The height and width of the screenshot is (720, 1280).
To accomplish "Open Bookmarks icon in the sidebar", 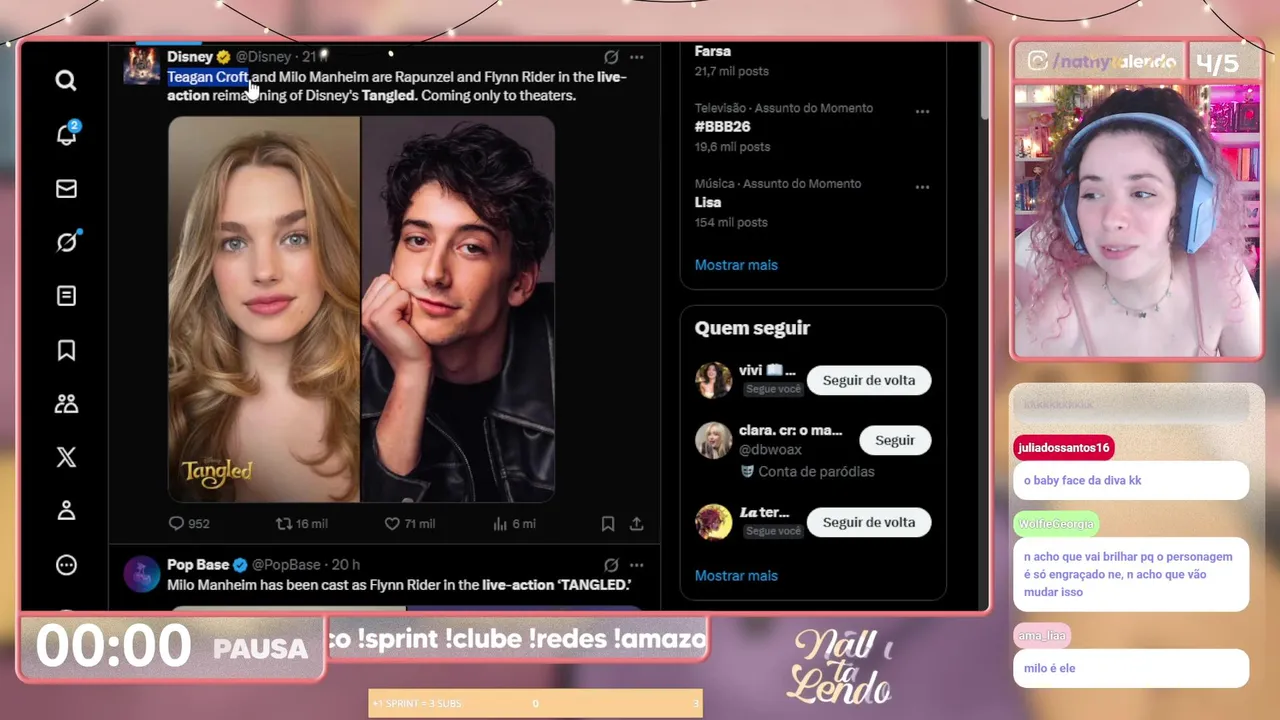I will (x=66, y=350).
